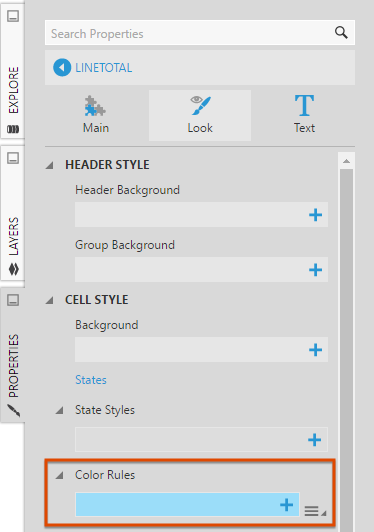Screen dimensions: 374x532
Task: Click the Properties panel dock icon
Action: (x=13, y=300)
